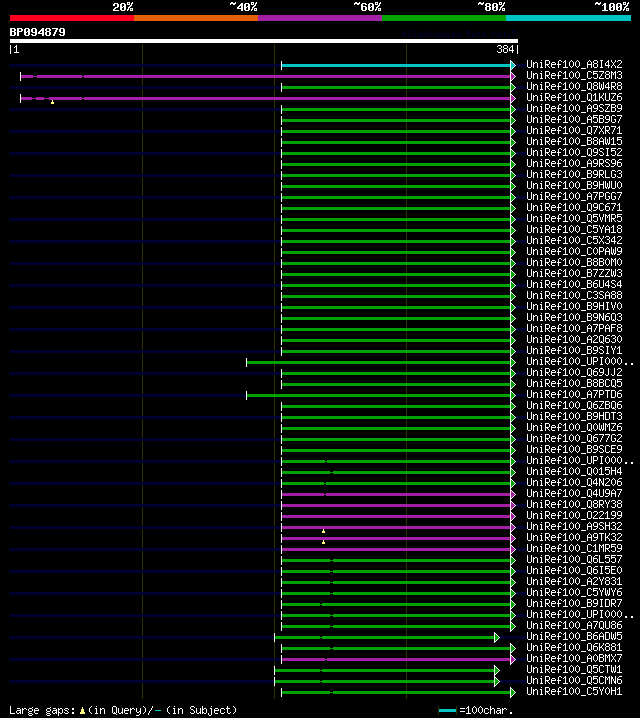The image size is (640, 718).
Task: Select hit label UniRef100_Q6ZBQ6
Action: pos(574,405)
